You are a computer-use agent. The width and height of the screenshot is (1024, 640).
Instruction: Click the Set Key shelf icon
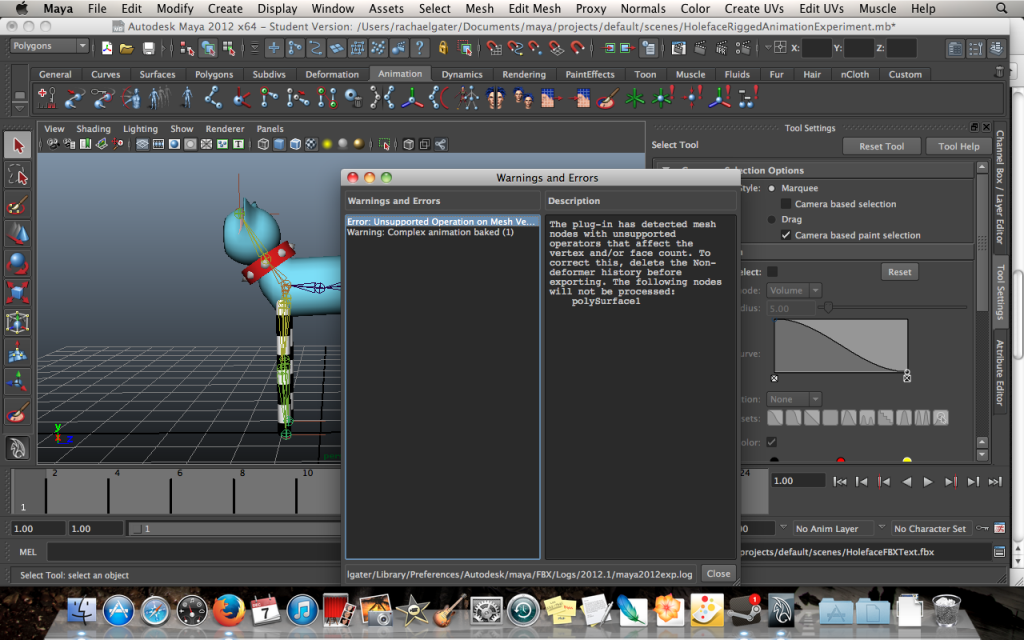click(x=46, y=97)
